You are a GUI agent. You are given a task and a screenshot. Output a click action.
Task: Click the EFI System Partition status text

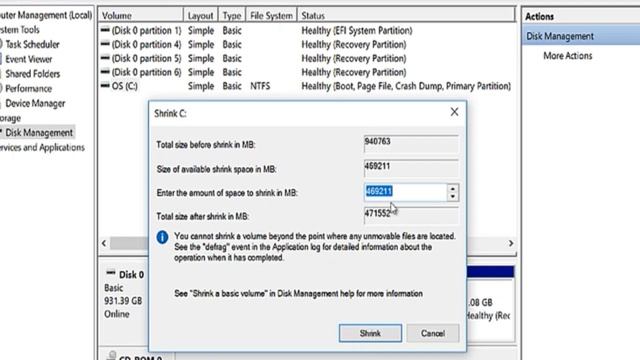[357, 31]
